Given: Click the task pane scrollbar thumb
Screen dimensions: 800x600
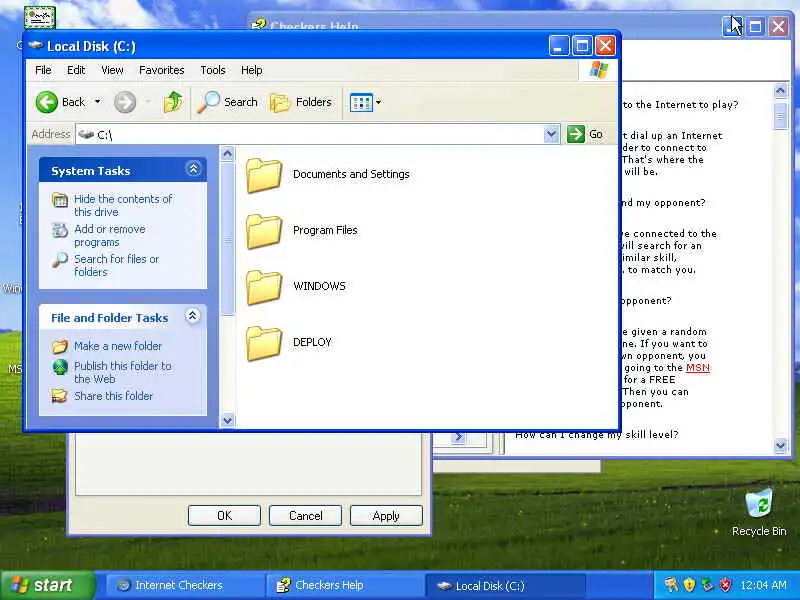Looking at the screenshot, I should (228, 240).
